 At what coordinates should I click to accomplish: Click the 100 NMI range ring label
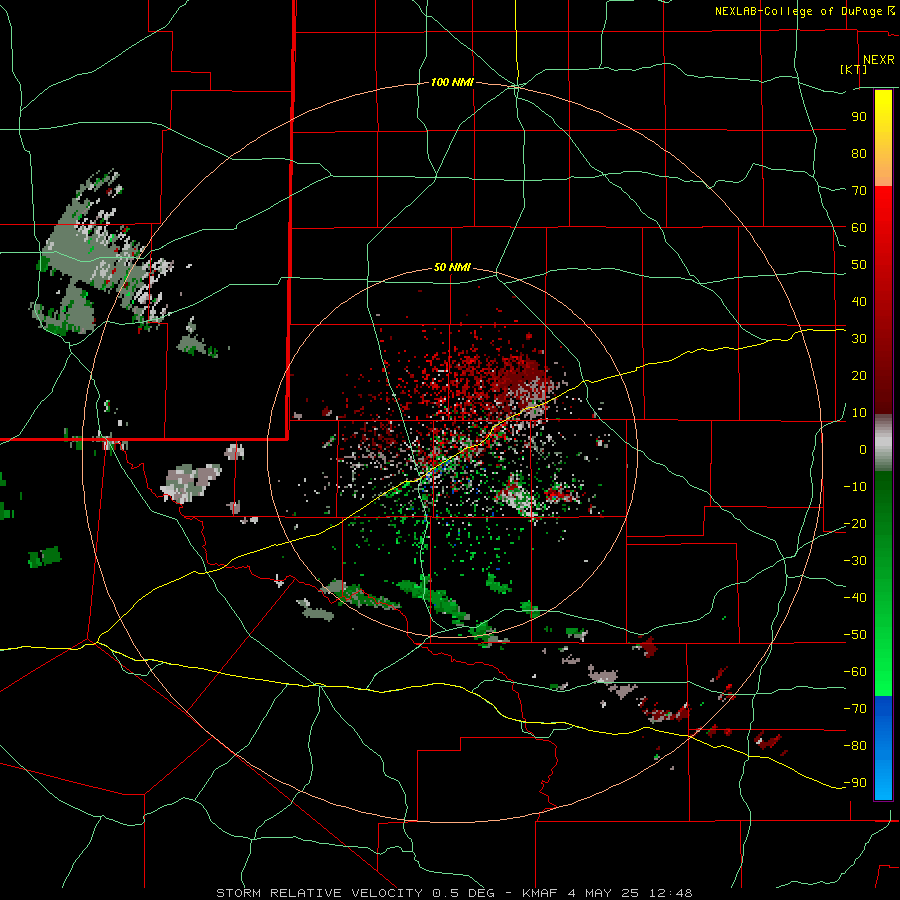tap(452, 82)
